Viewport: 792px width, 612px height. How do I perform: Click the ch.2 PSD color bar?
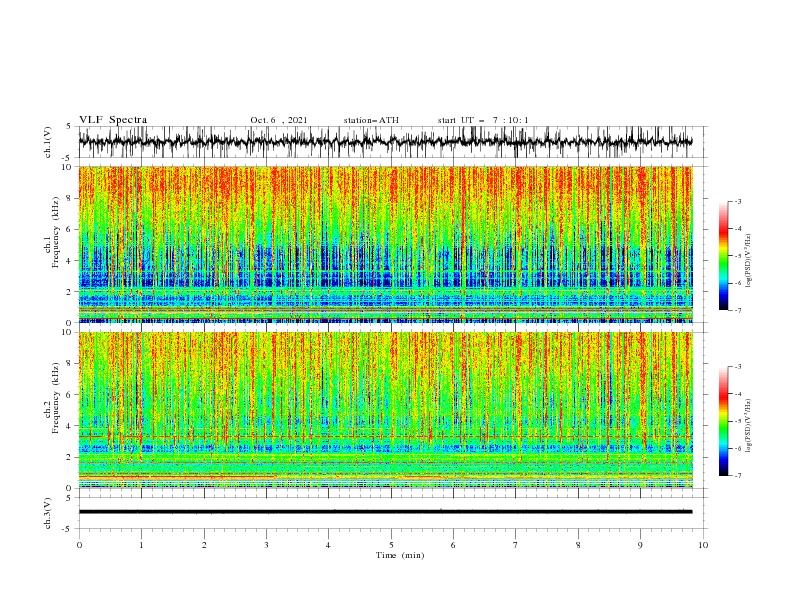pos(723,421)
